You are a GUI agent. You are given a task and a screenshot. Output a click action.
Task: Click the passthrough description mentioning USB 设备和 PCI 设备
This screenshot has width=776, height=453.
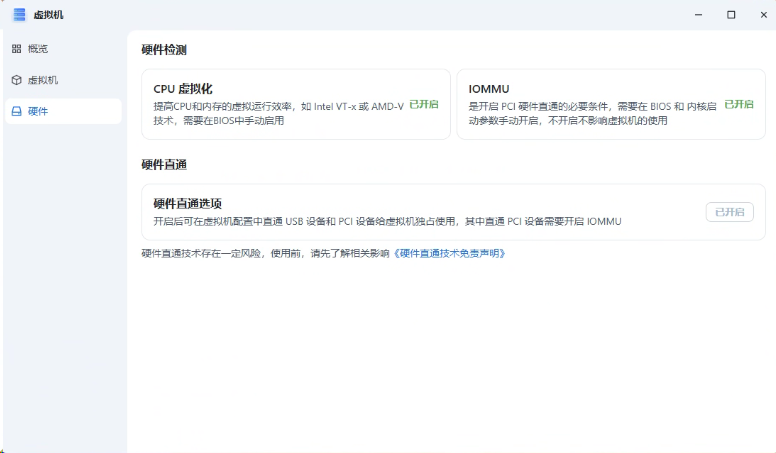pyautogui.click(x=387, y=221)
